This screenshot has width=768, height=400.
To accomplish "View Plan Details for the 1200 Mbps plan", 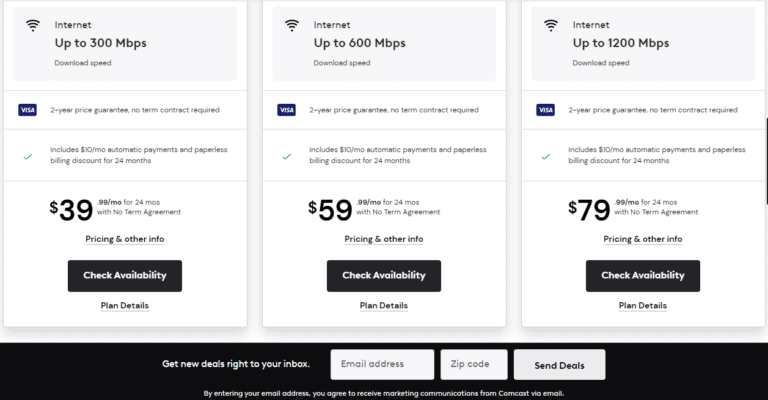I will [643, 306].
